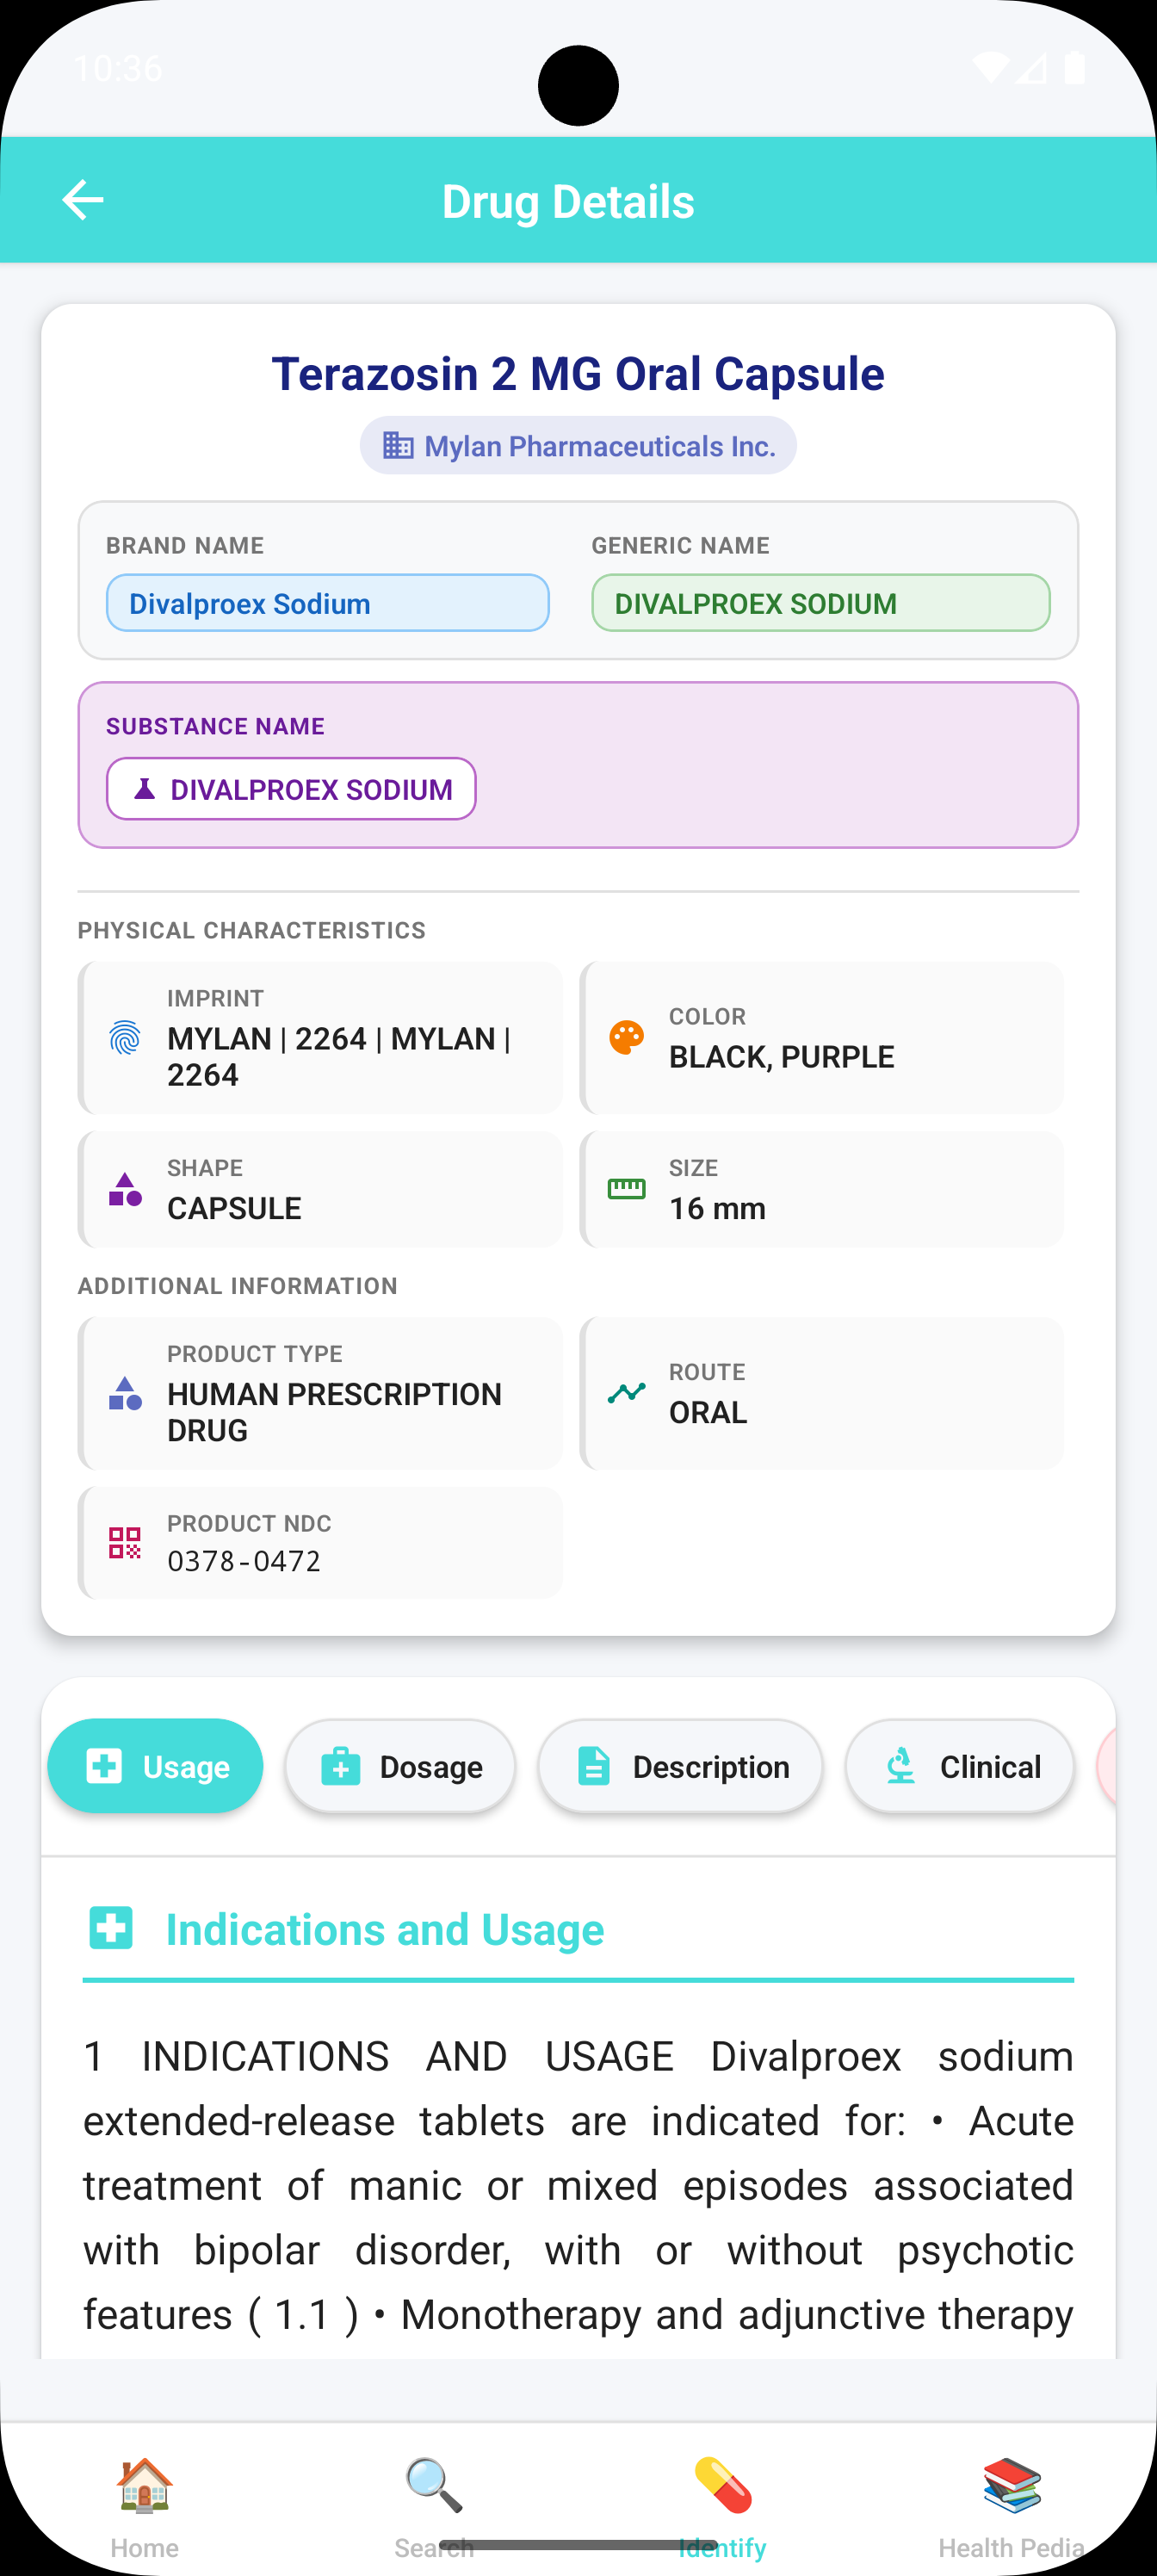The width and height of the screenshot is (1157, 2576).
Task: Select the shape icon beside CAPSULE
Action: point(124,1189)
